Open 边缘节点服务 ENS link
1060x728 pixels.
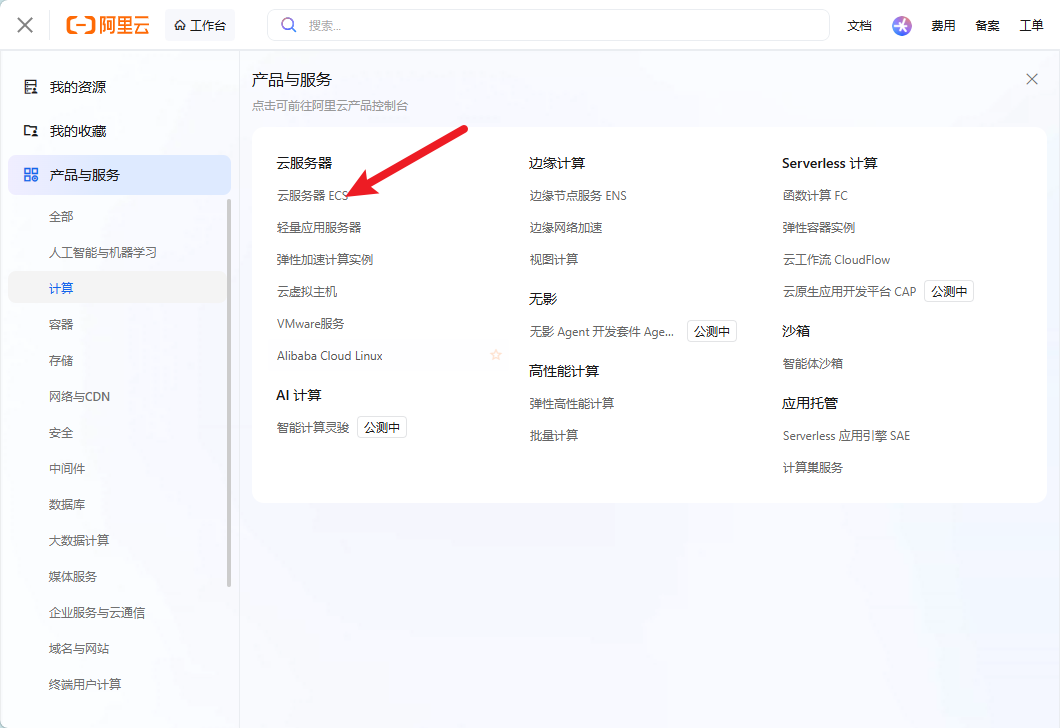[x=578, y=195]
